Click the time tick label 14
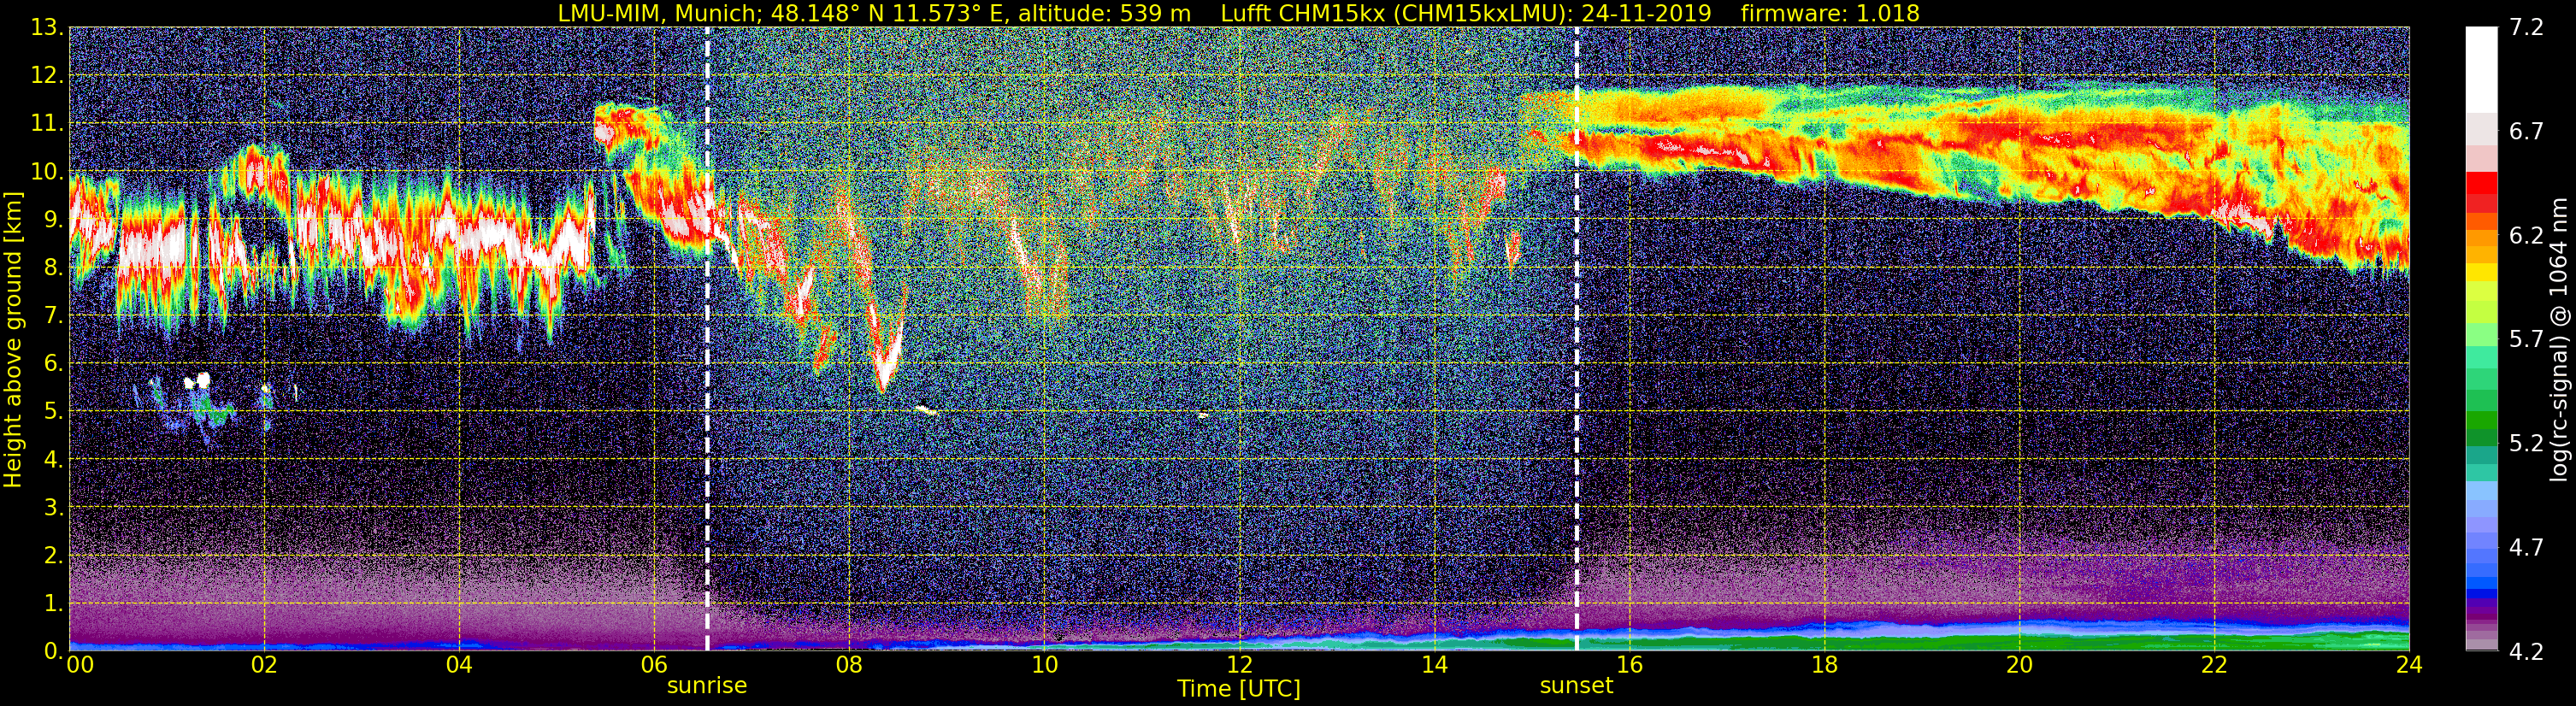This screenshot has height=706, width=2576. pos(1434,665)
